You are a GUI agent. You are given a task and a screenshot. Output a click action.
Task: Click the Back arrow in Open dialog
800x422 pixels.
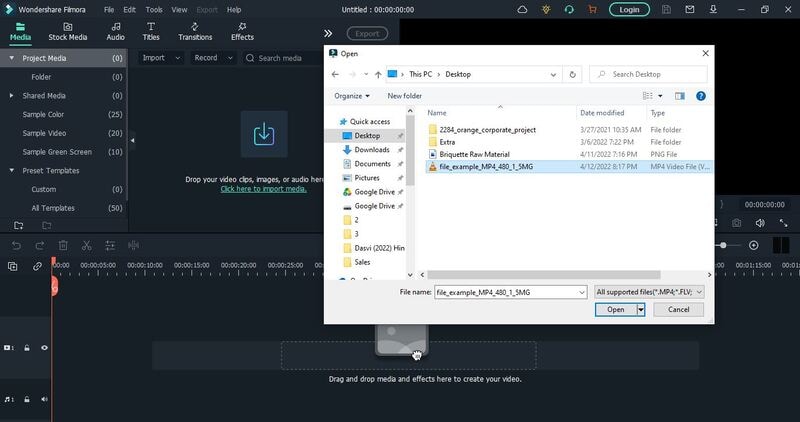coord(335,75)
